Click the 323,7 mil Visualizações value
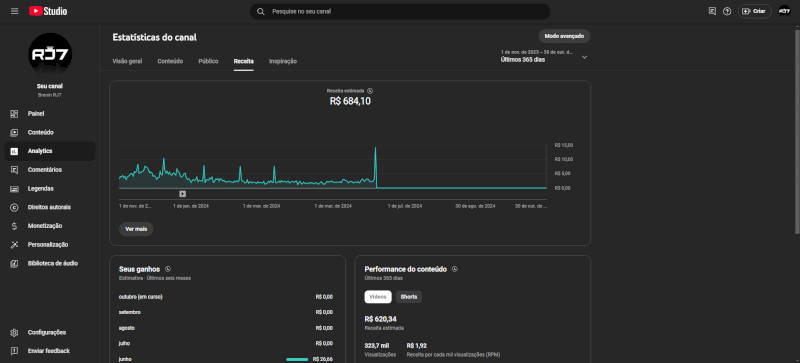800x363 pixels. point(377,346)
